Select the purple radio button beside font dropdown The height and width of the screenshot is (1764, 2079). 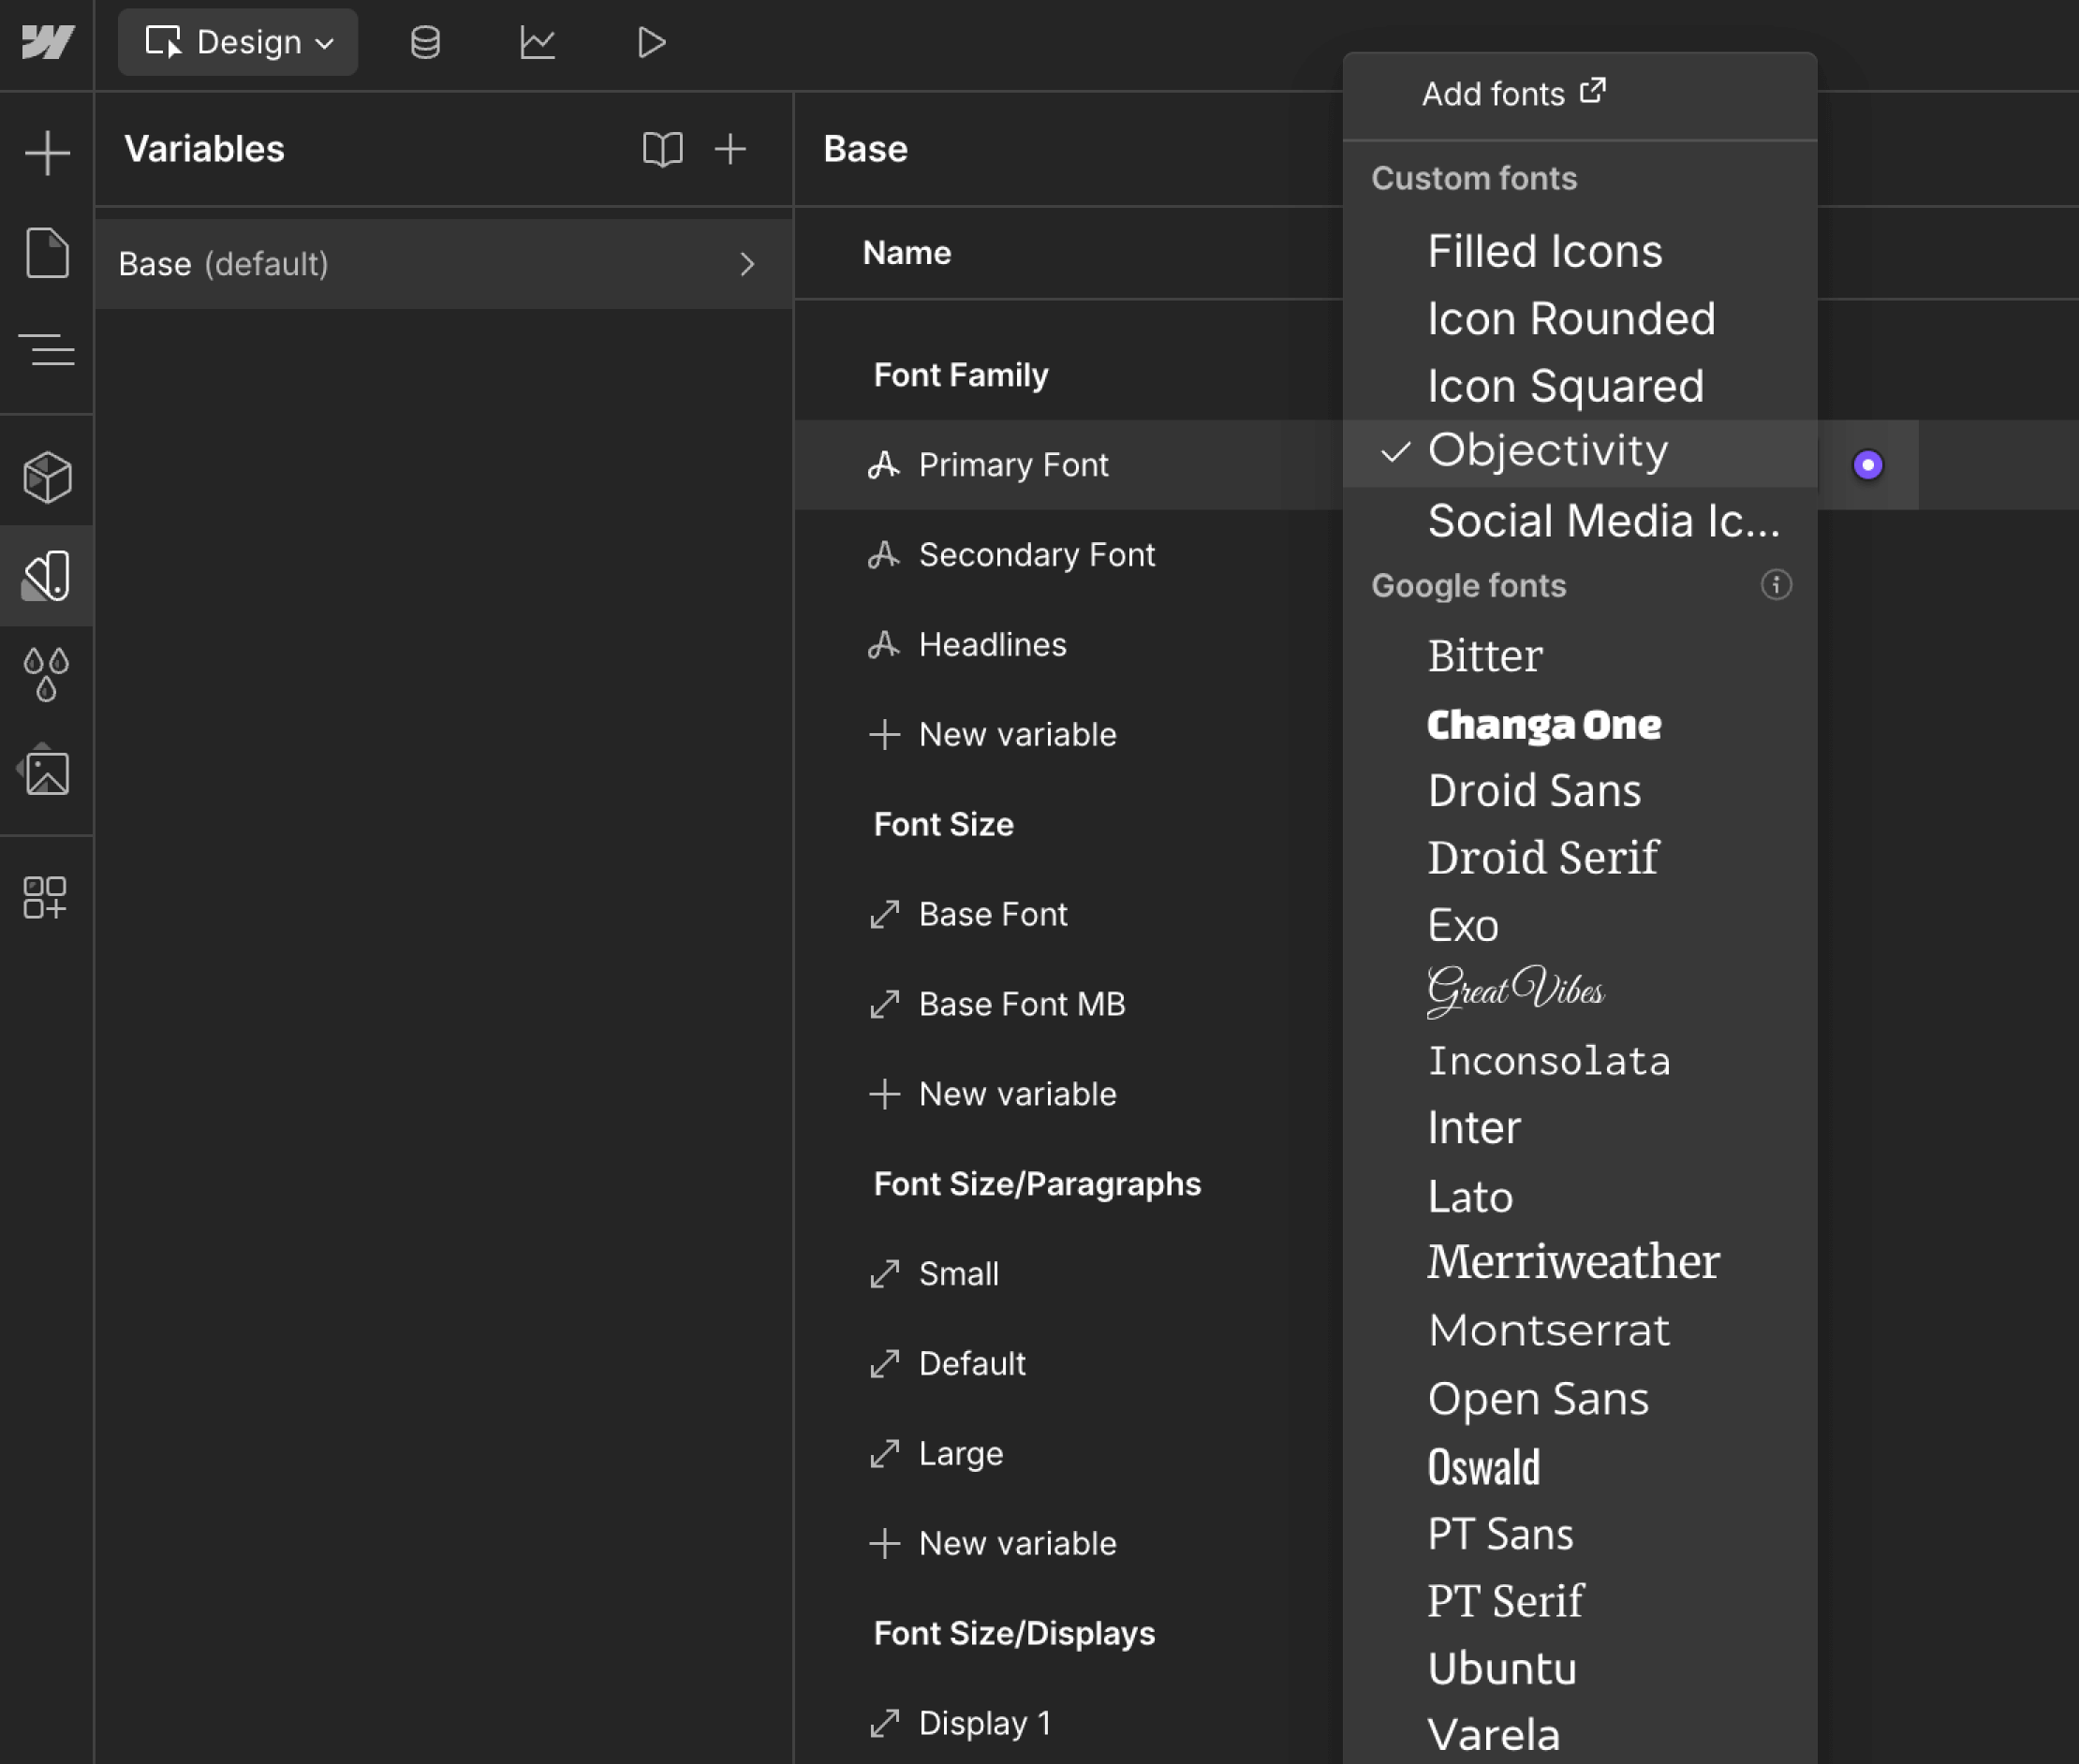point(1868,464)
